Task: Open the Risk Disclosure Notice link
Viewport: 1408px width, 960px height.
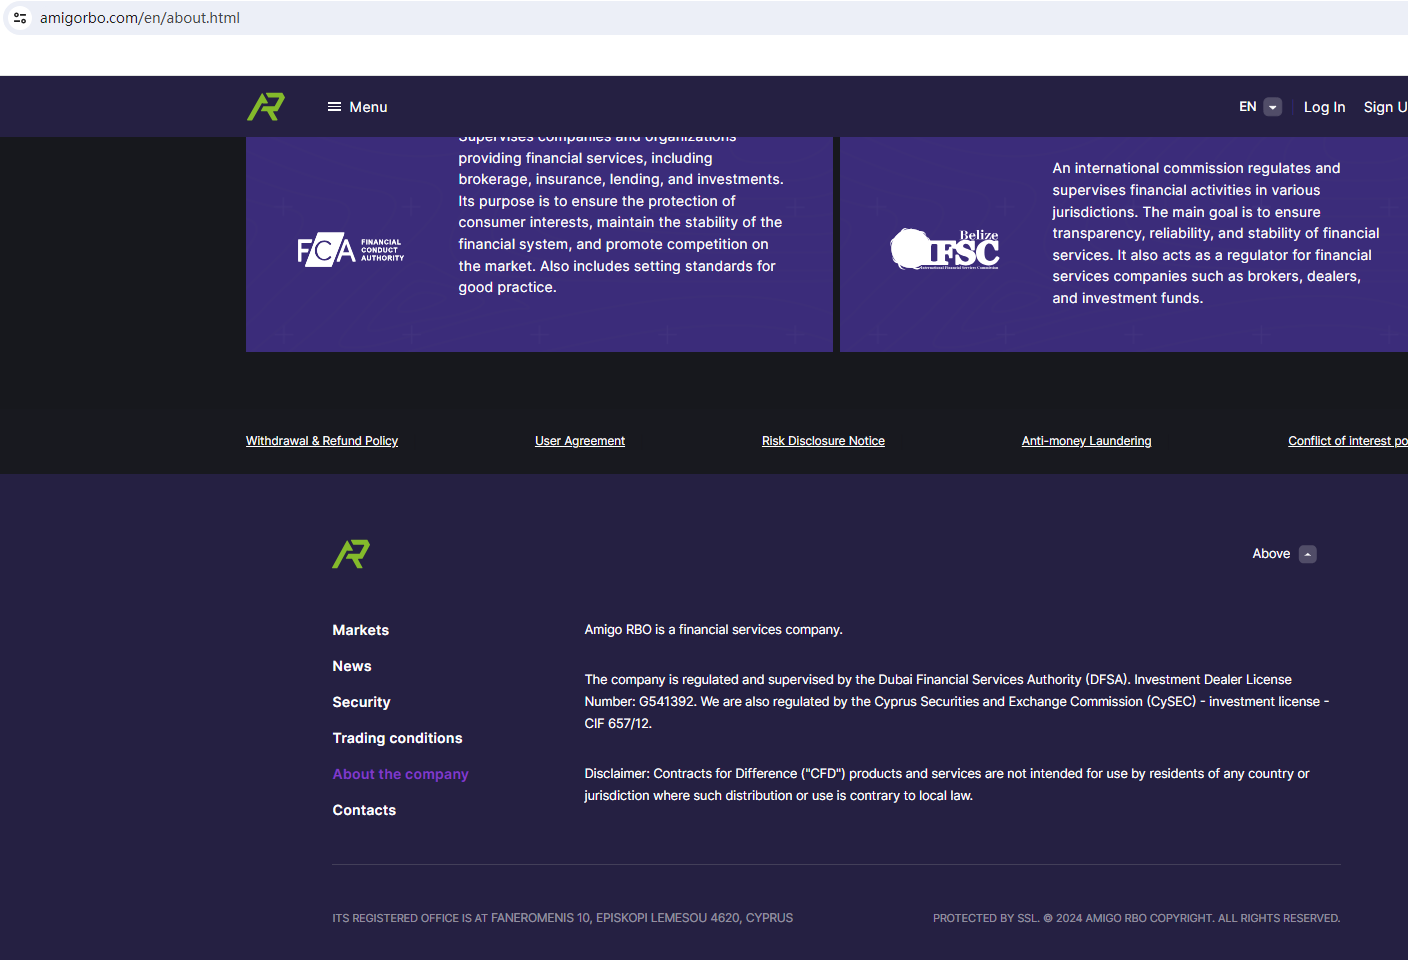Action: tap(823, 441)
